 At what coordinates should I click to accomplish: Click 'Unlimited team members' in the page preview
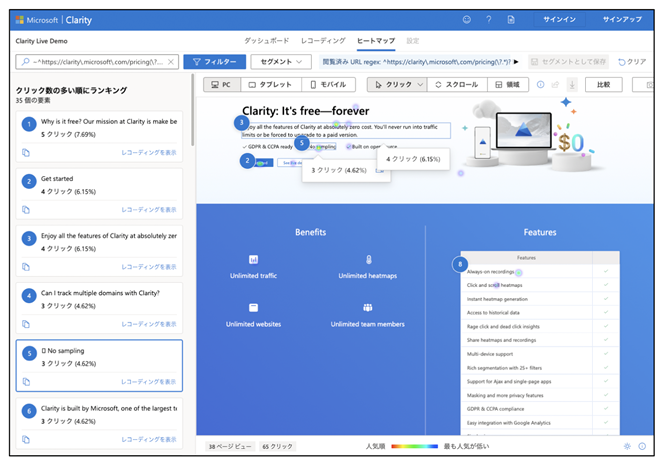368,324
